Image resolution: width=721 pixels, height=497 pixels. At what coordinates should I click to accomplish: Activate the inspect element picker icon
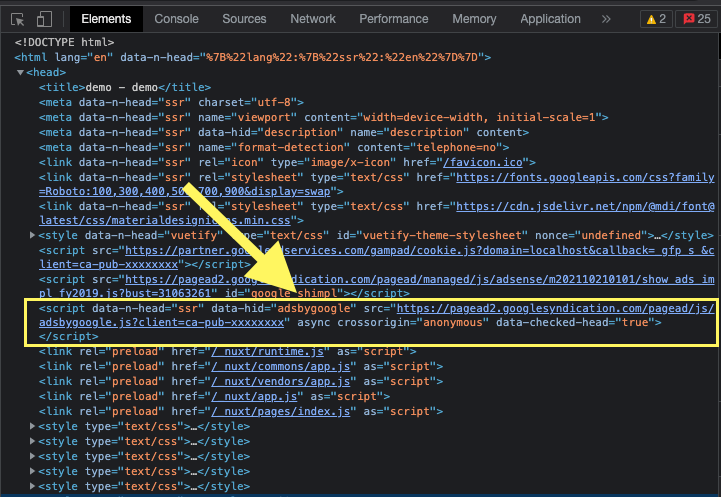point(17,19)
